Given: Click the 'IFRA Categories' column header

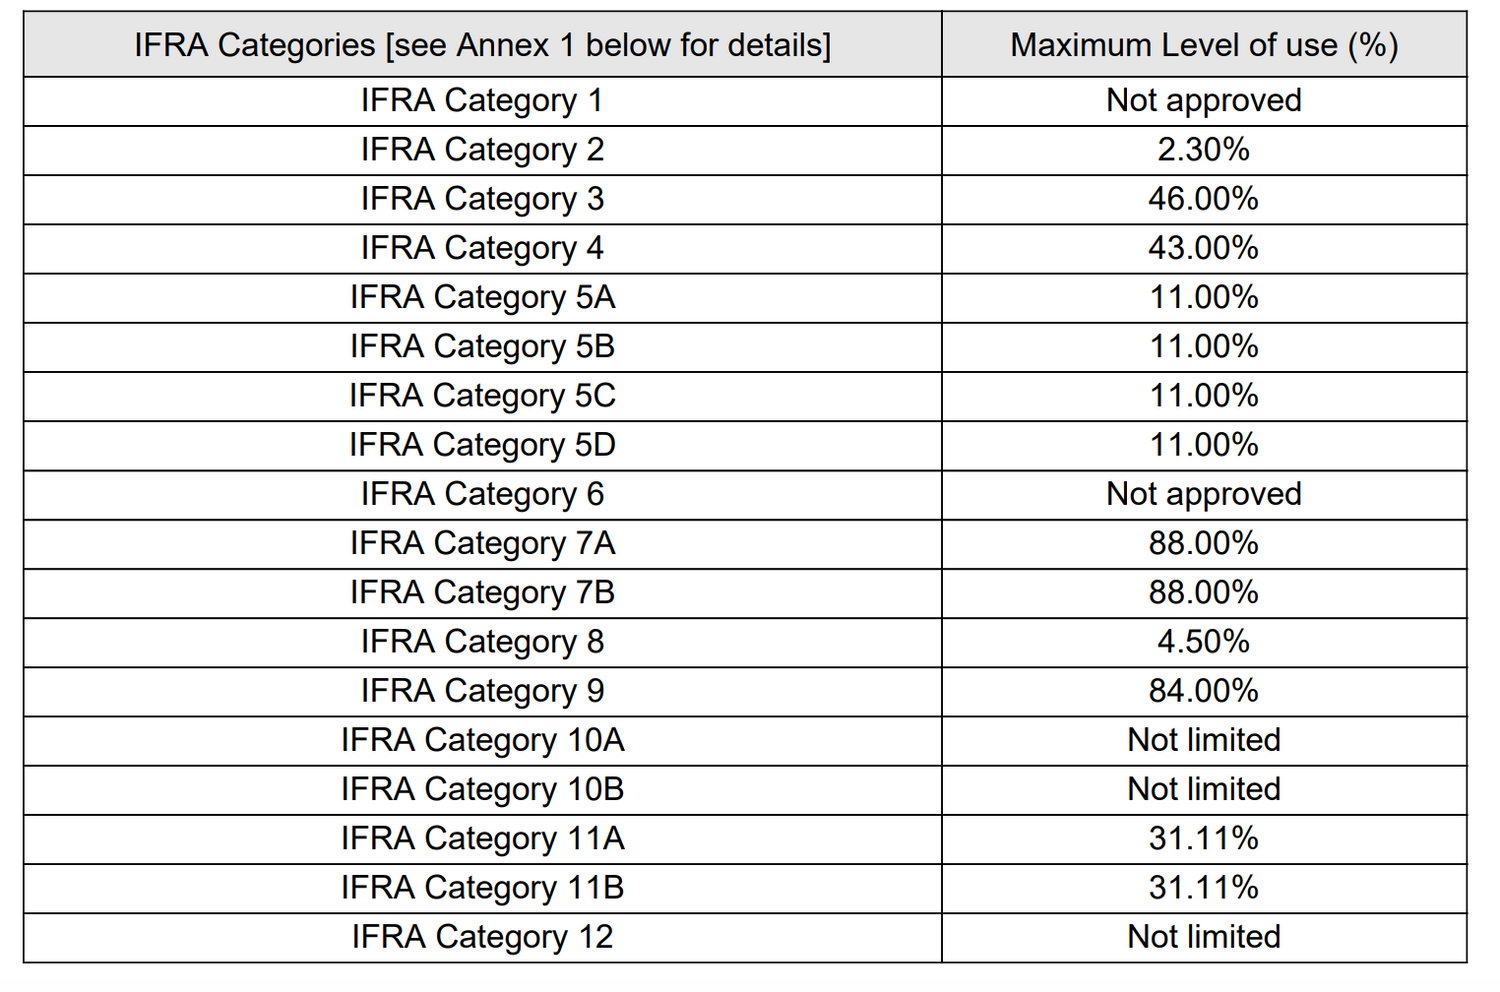Looking at the screenshot, I should pyautogui.click(x=482, y=45).
